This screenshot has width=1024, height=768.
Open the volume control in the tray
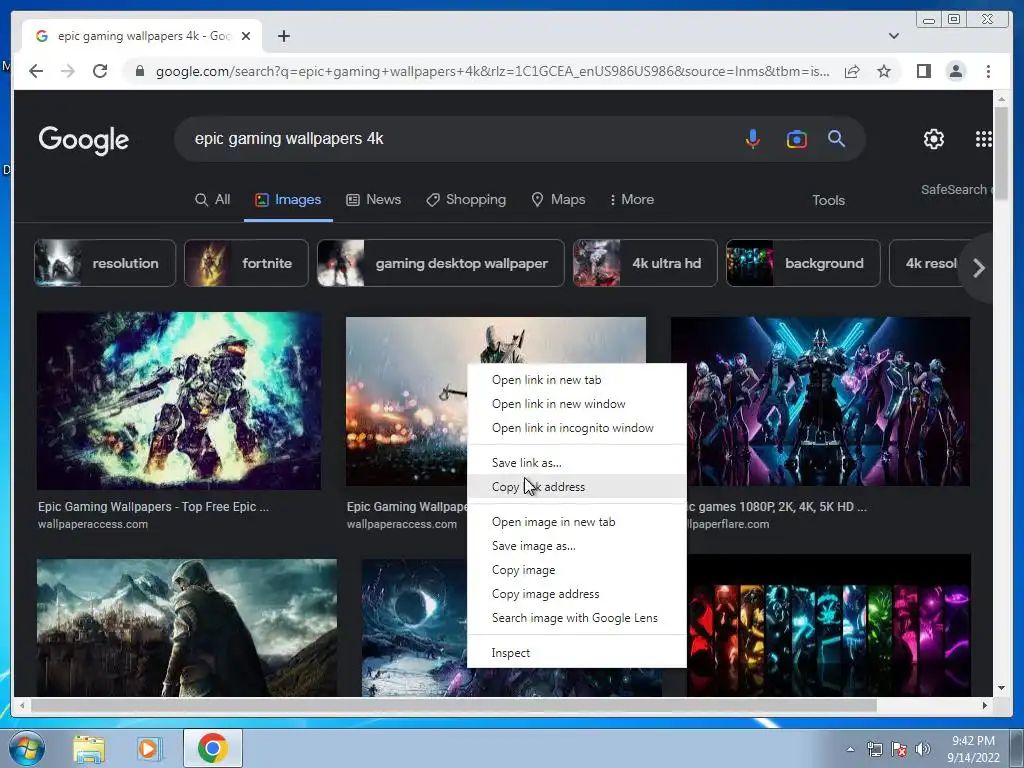[922, 749]
